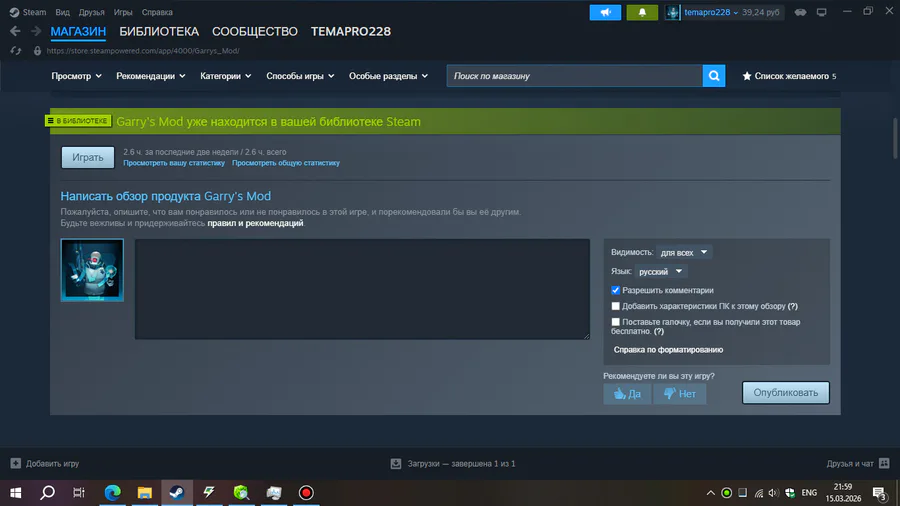Image resolution: width=900 pixels, height=506 pixels.
Task: Switch to Big Picture monitor icon
Action: (822, 12)
